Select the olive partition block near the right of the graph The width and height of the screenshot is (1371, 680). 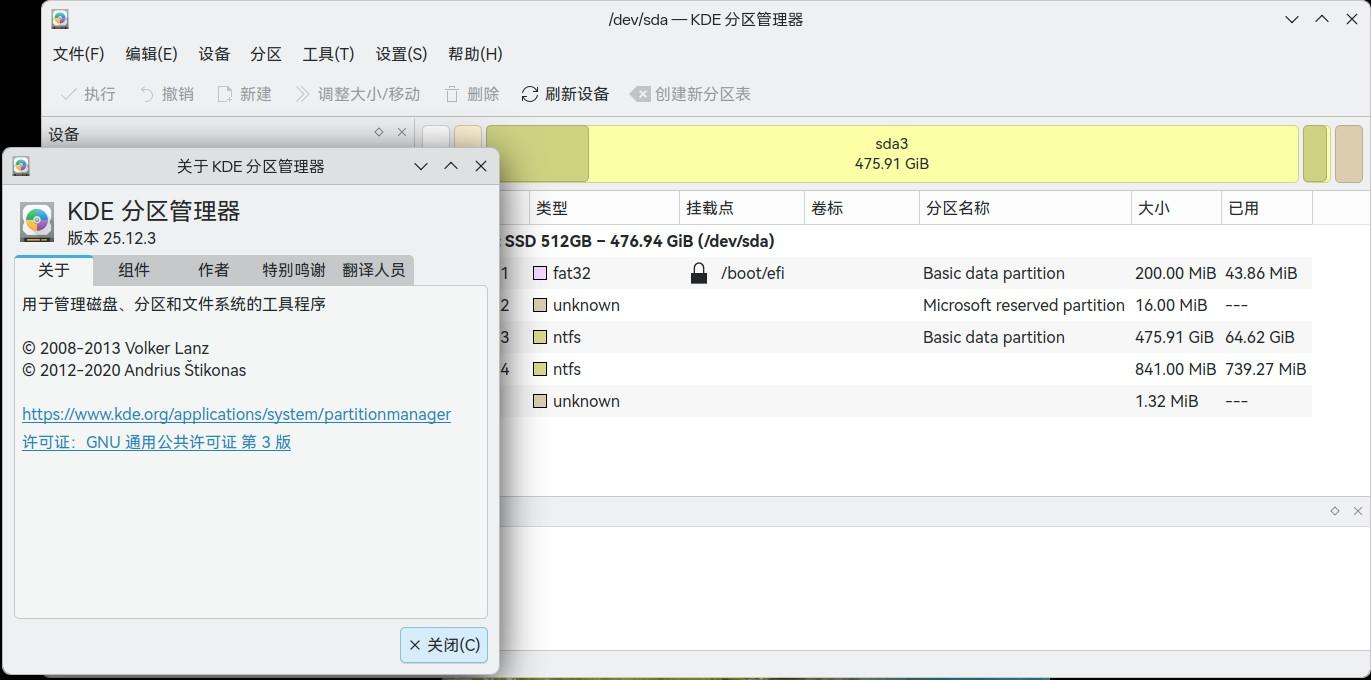coord(1315,154)
